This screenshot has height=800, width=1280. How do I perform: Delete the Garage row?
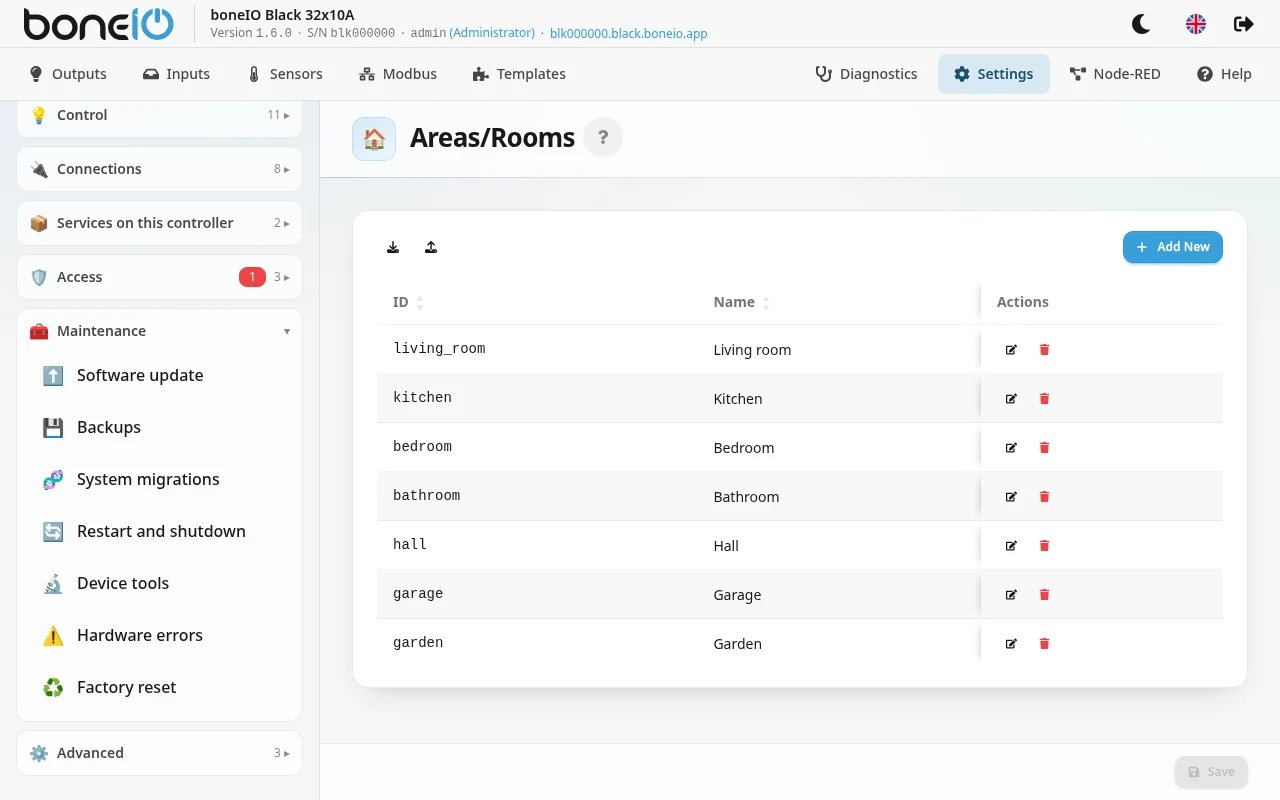coord(1044,594)
